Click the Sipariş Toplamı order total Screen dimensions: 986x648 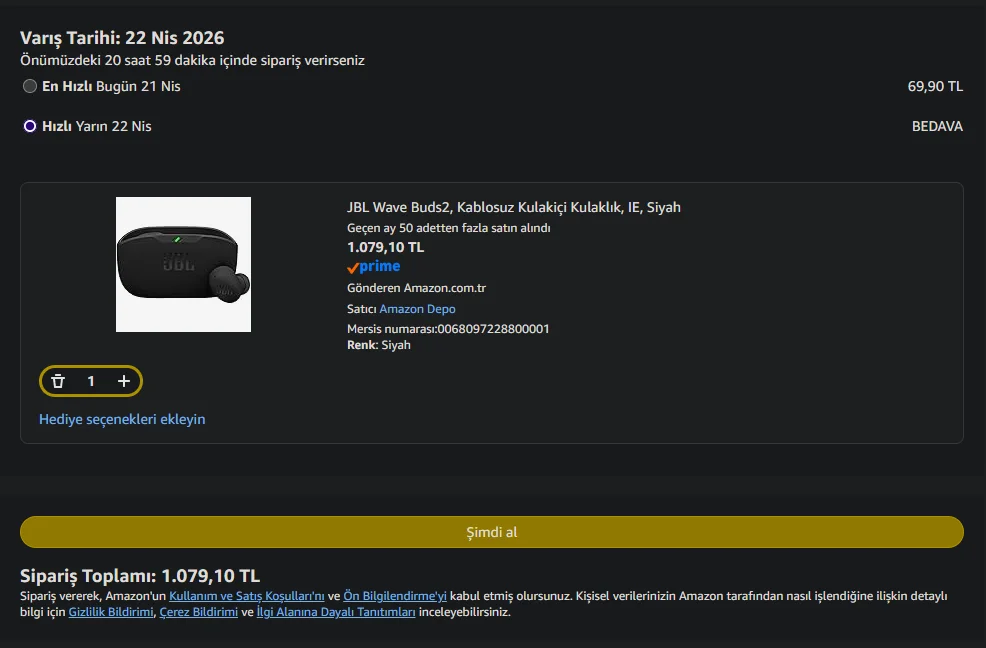coord(140,576)
